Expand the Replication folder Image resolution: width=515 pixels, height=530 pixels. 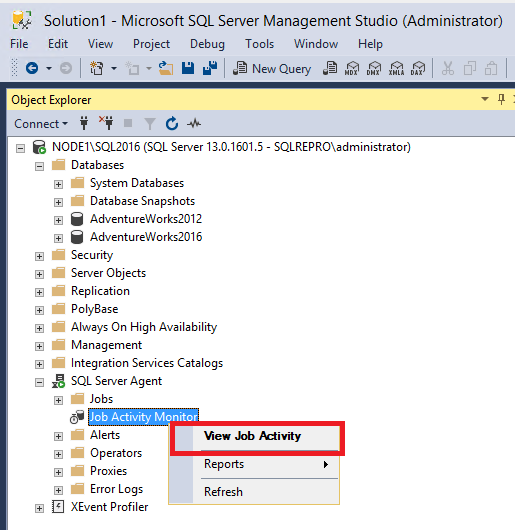click(40, 292)
